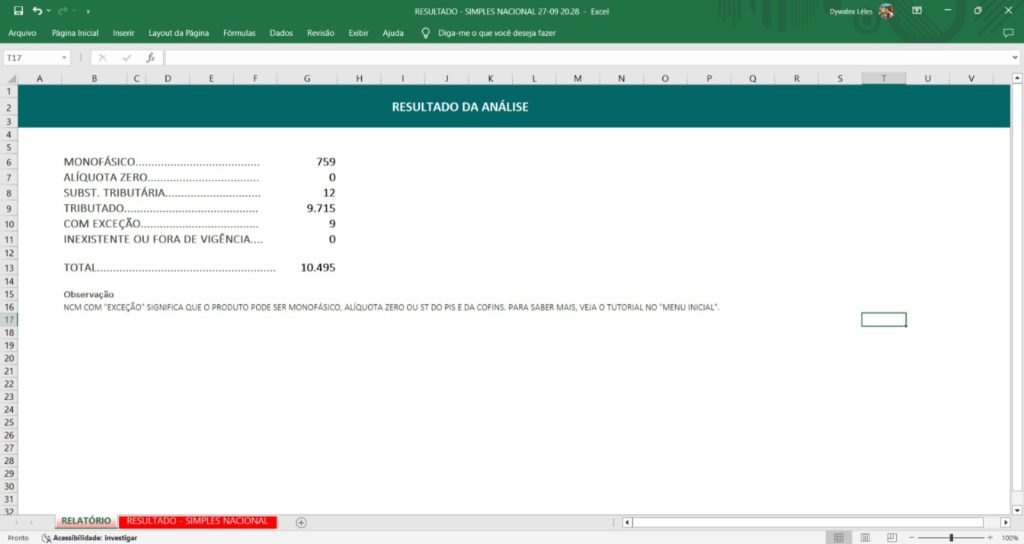This screenshot has width=1024, height=544.
Task: Switch to Normal view in status bar
Action: point(838,537)
